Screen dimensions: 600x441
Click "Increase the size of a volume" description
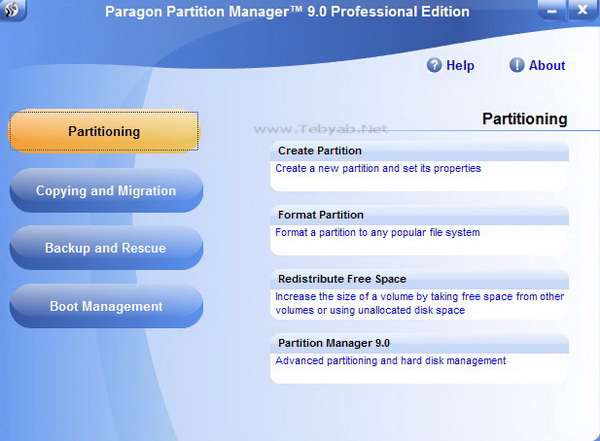tap(419, 303)
